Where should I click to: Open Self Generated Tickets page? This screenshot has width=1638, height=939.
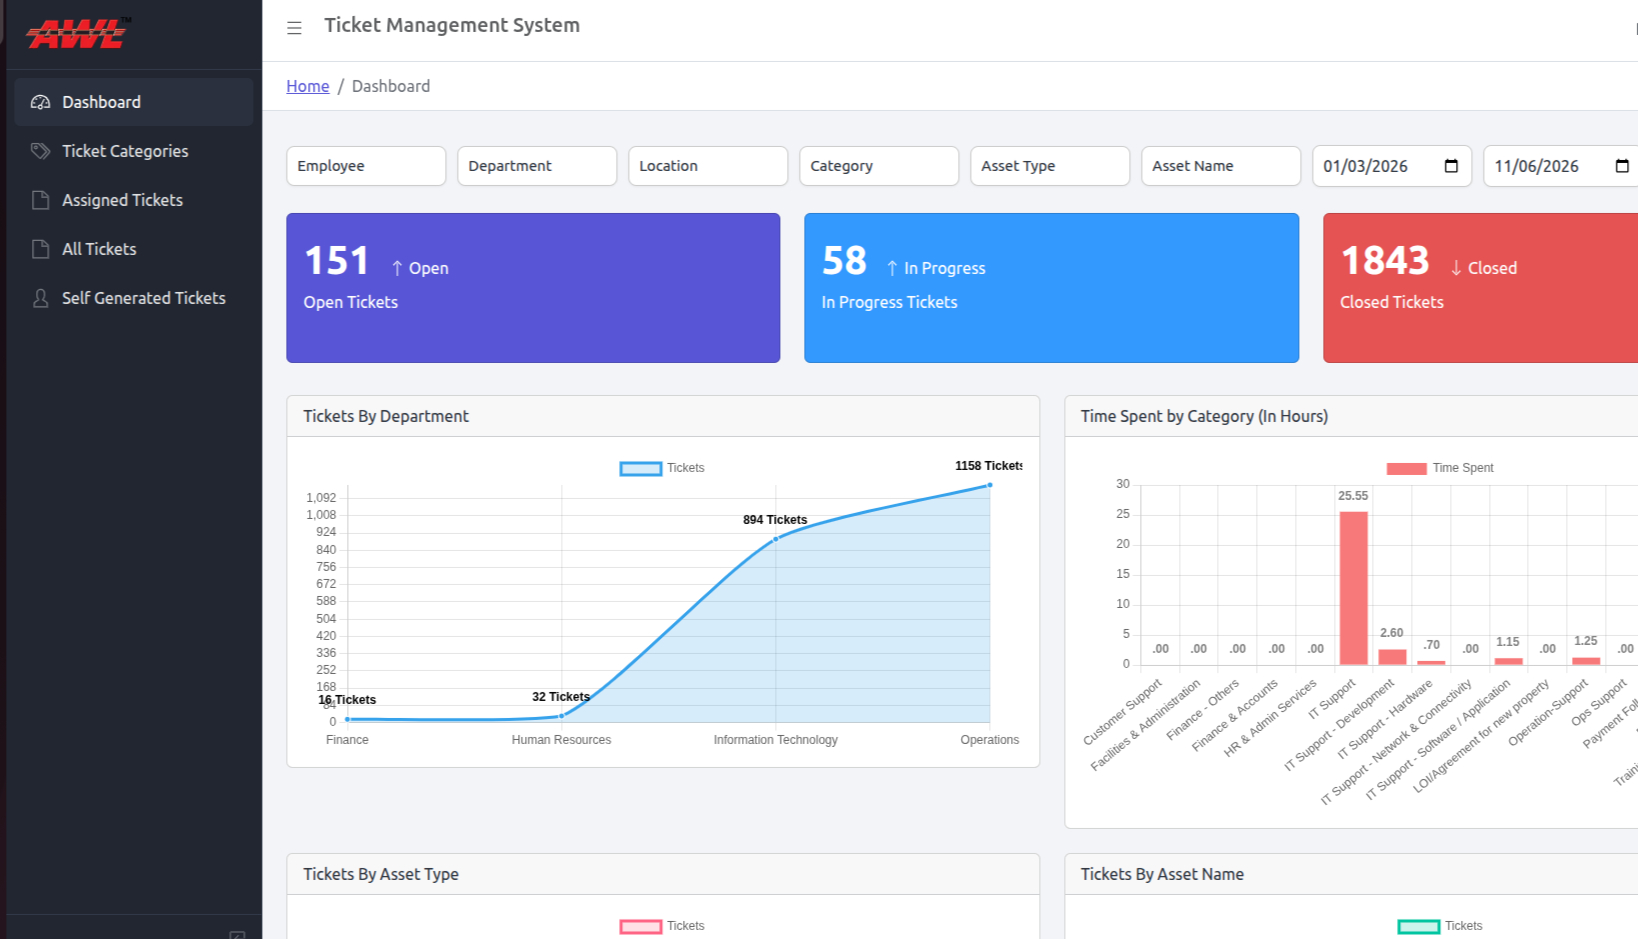coord(134,298)
